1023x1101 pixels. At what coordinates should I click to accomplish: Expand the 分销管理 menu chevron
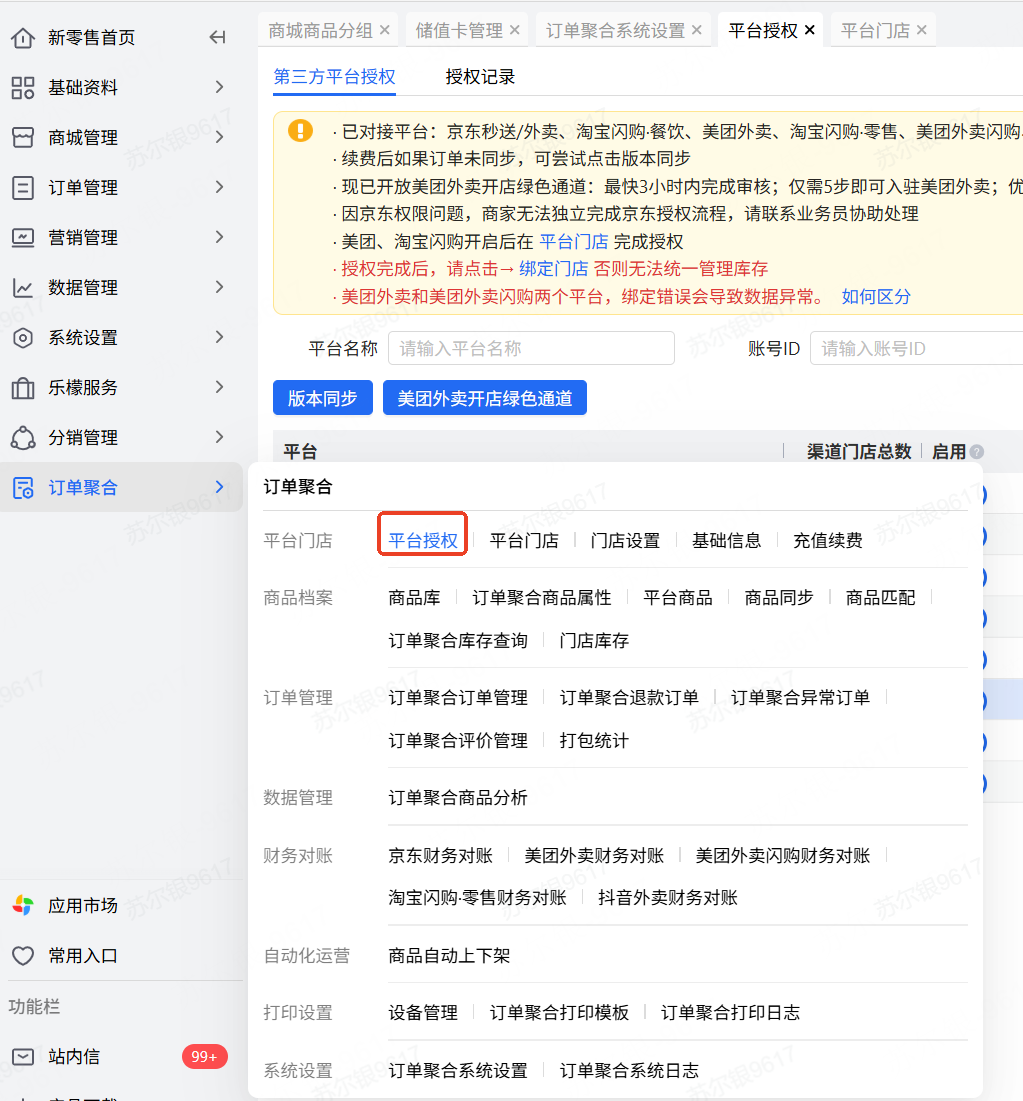(220, 437)
